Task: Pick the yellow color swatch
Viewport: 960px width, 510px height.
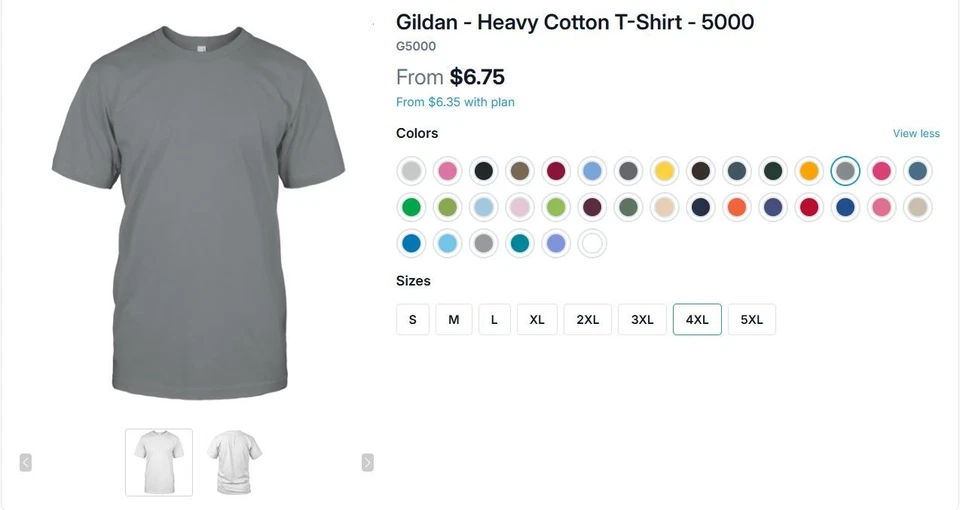Action: [664, 171]
